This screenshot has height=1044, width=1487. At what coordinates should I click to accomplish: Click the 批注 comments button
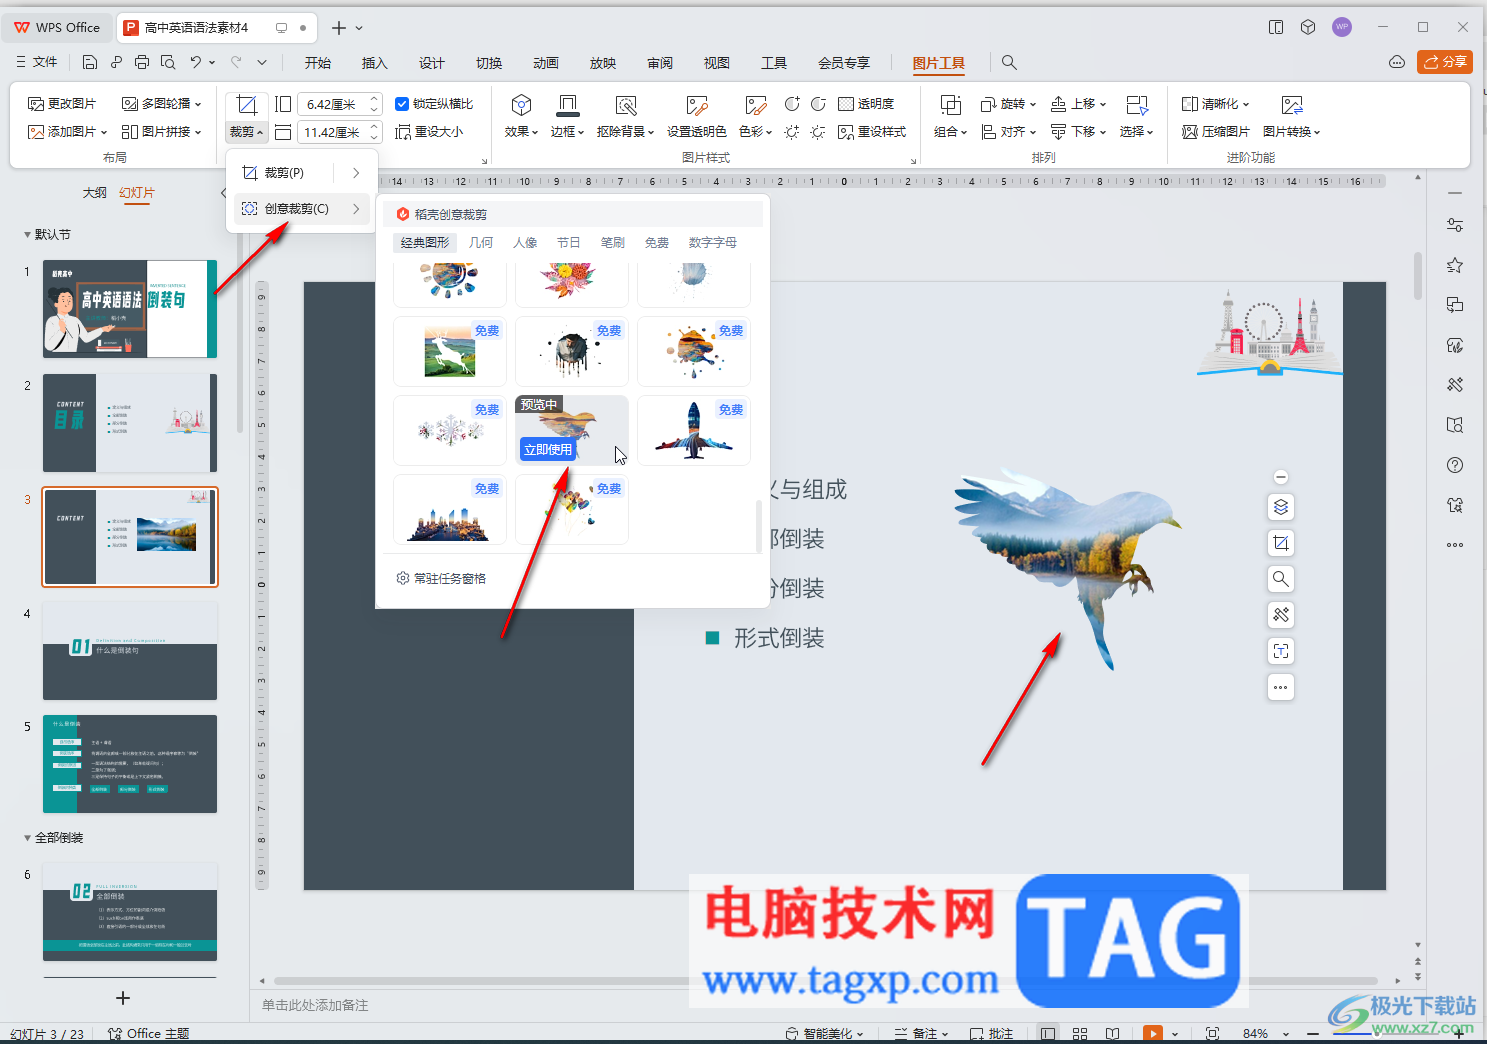(991, 1033)
